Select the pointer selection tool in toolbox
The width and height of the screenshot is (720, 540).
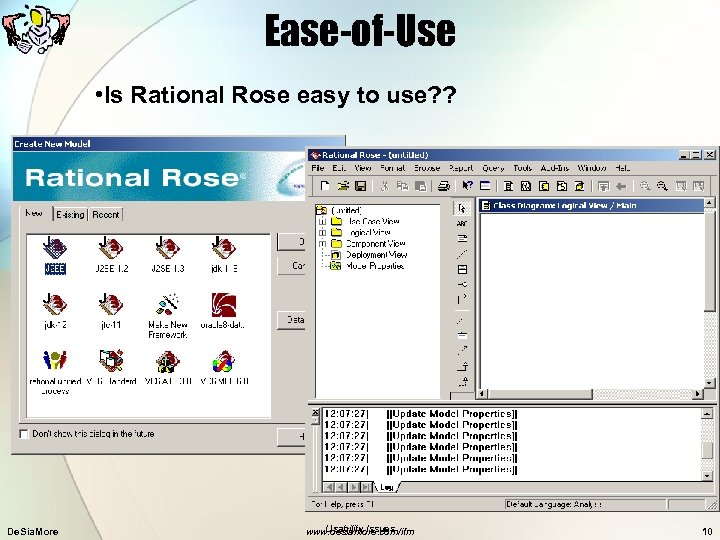462,208
